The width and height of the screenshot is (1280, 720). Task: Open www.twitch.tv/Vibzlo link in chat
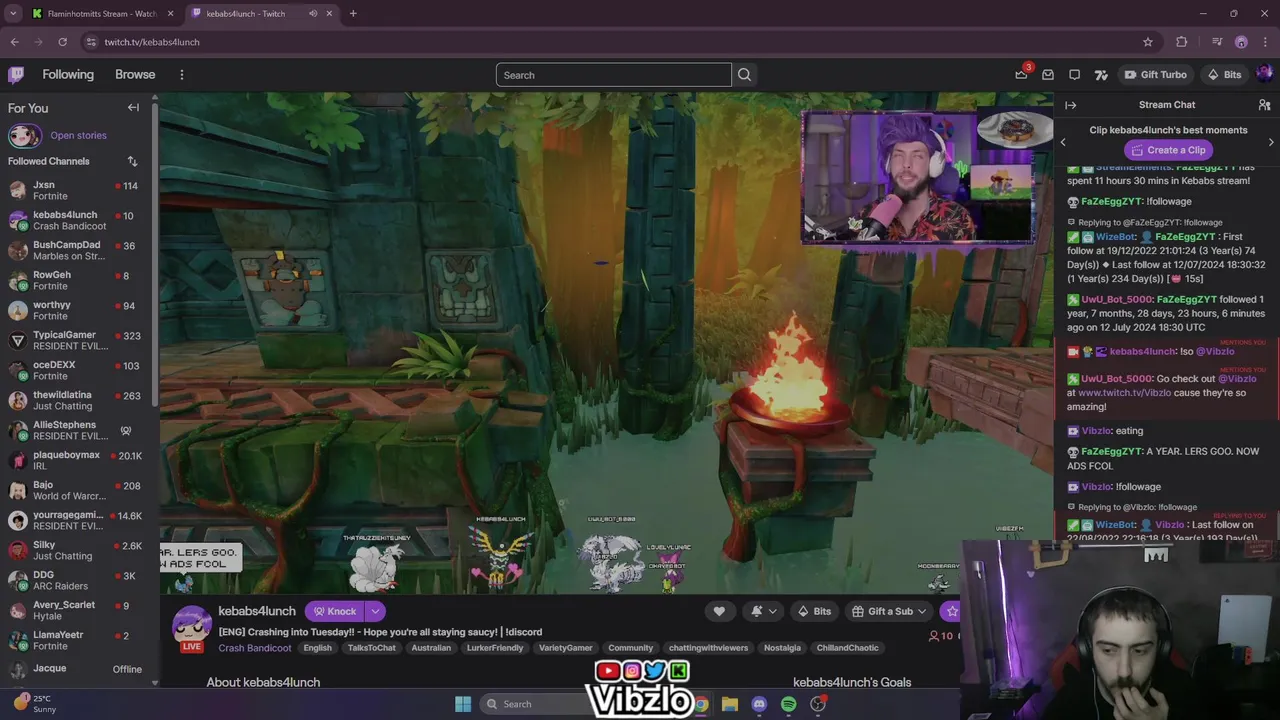[x=1125, y=393]
